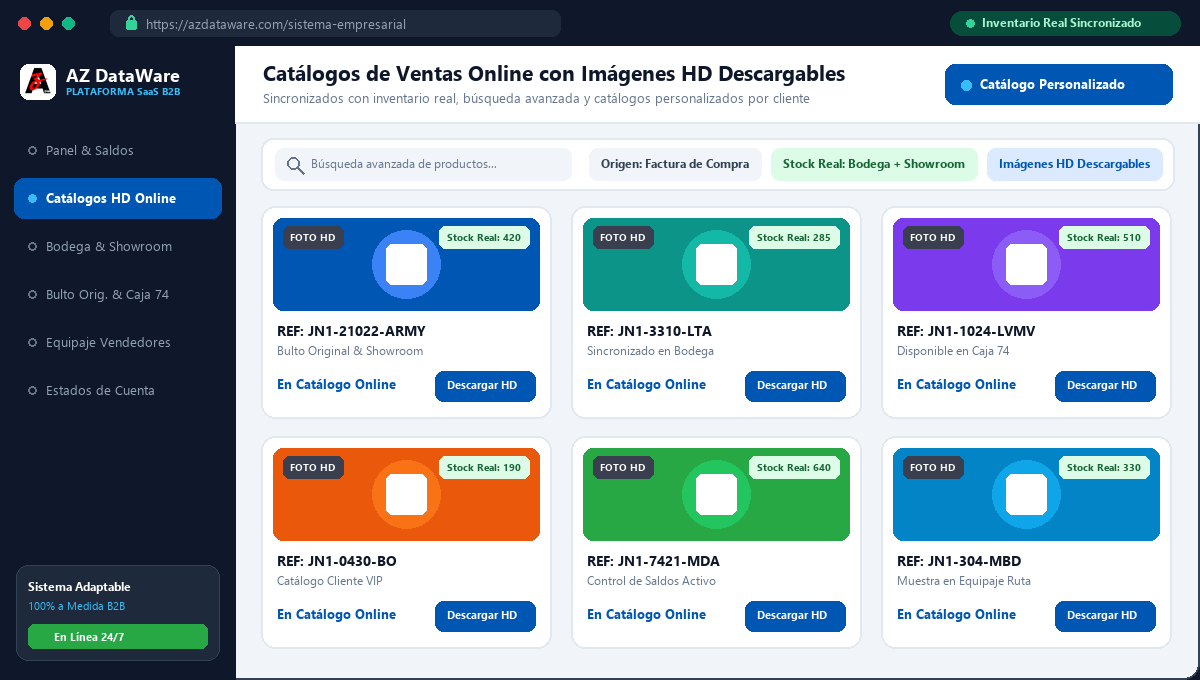Click the FOTO HD badge on the JN1-304-MBD card
The width and height of the screenshot is (1200, 680).
click(x=933, y=468)
